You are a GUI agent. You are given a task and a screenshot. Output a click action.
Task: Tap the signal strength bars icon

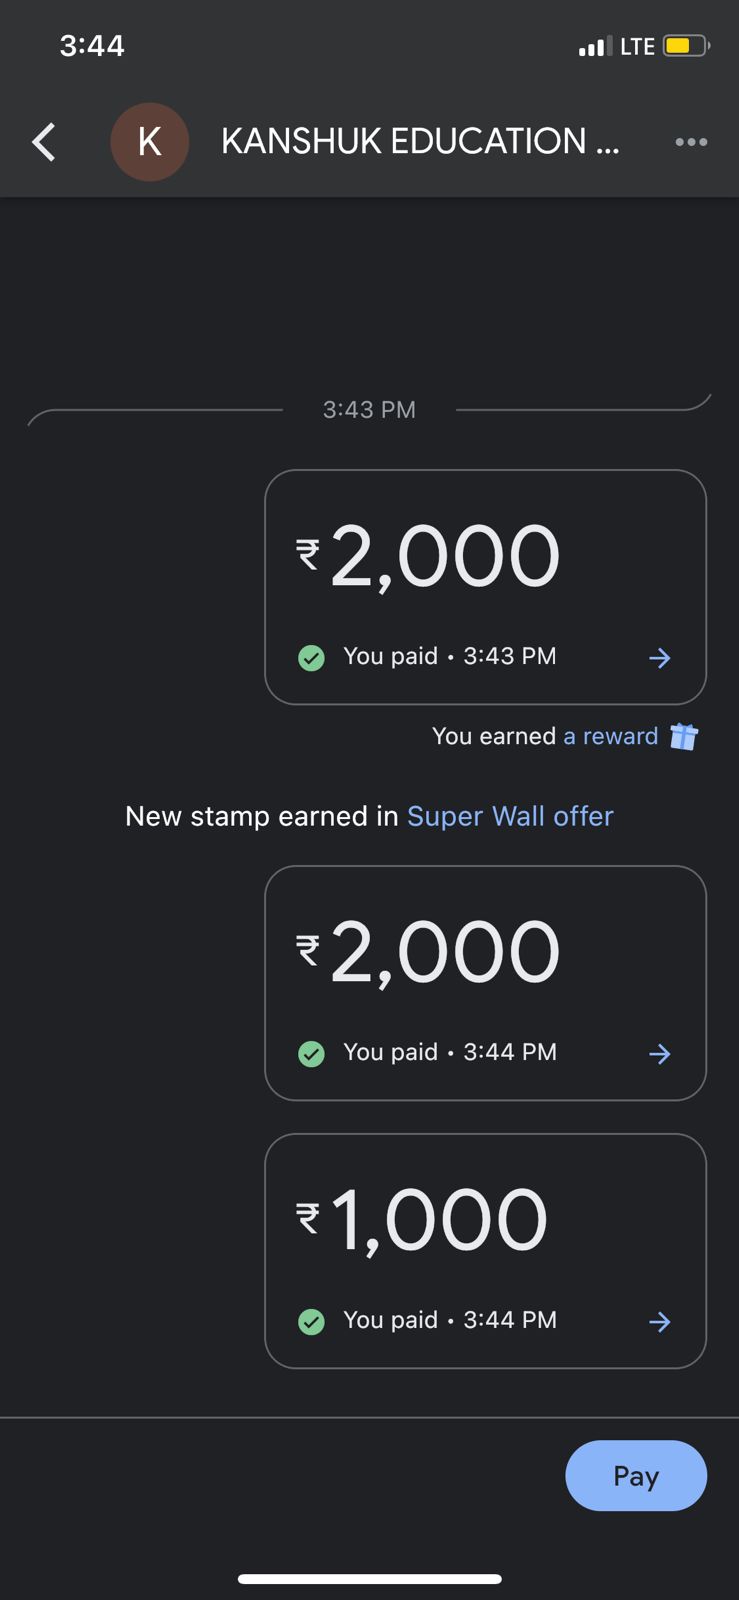pos(595,46)
